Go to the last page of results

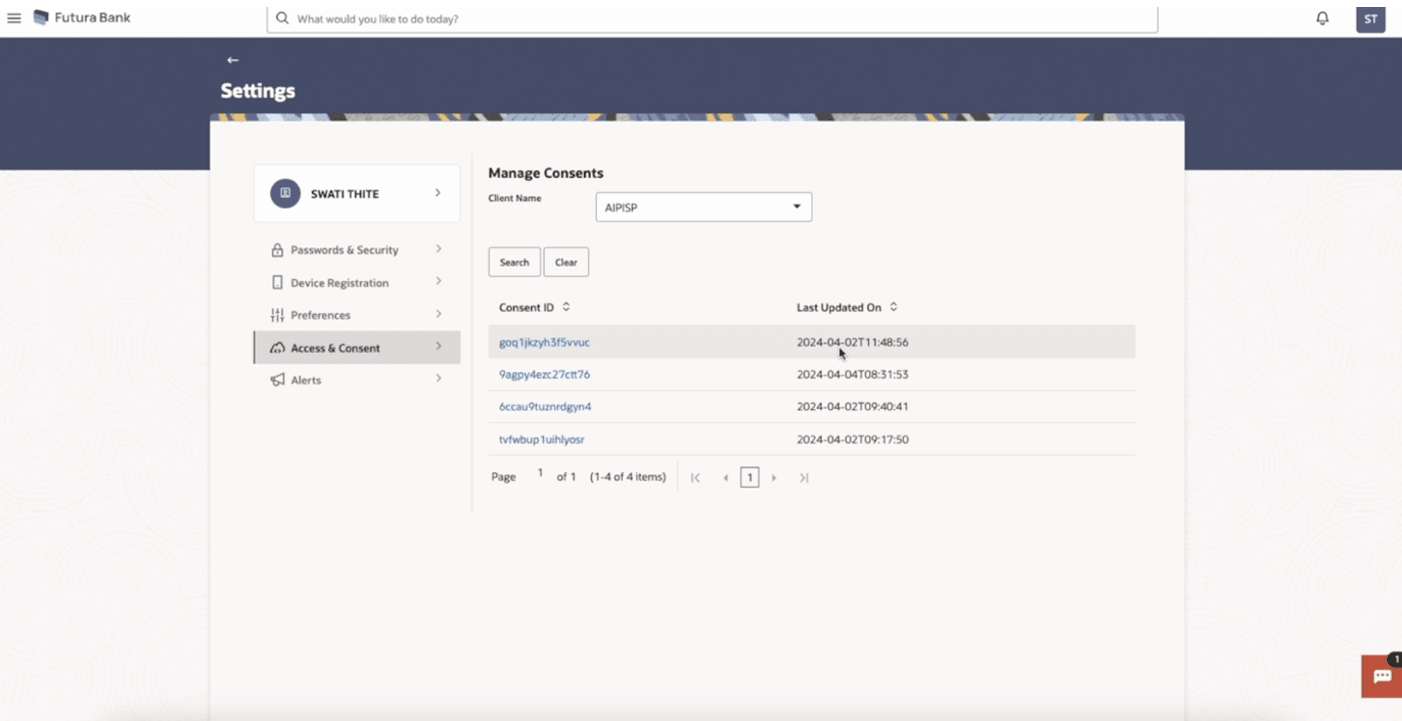(x=803, y=478)
